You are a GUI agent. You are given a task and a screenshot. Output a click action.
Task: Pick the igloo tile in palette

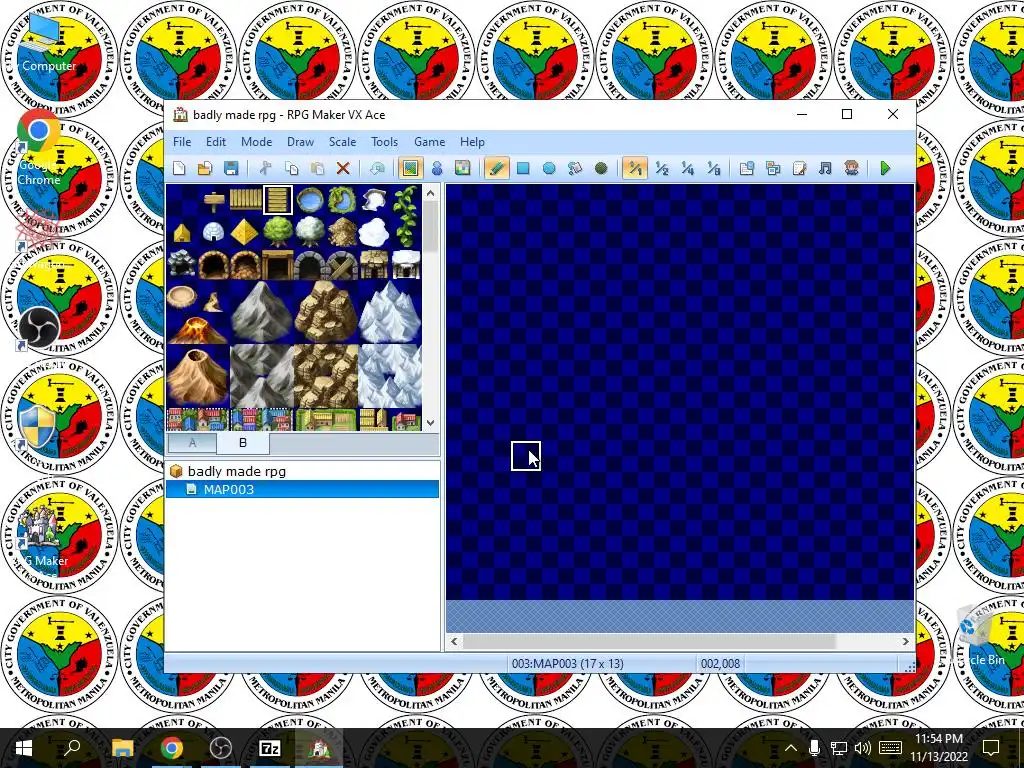click(214, 232)
